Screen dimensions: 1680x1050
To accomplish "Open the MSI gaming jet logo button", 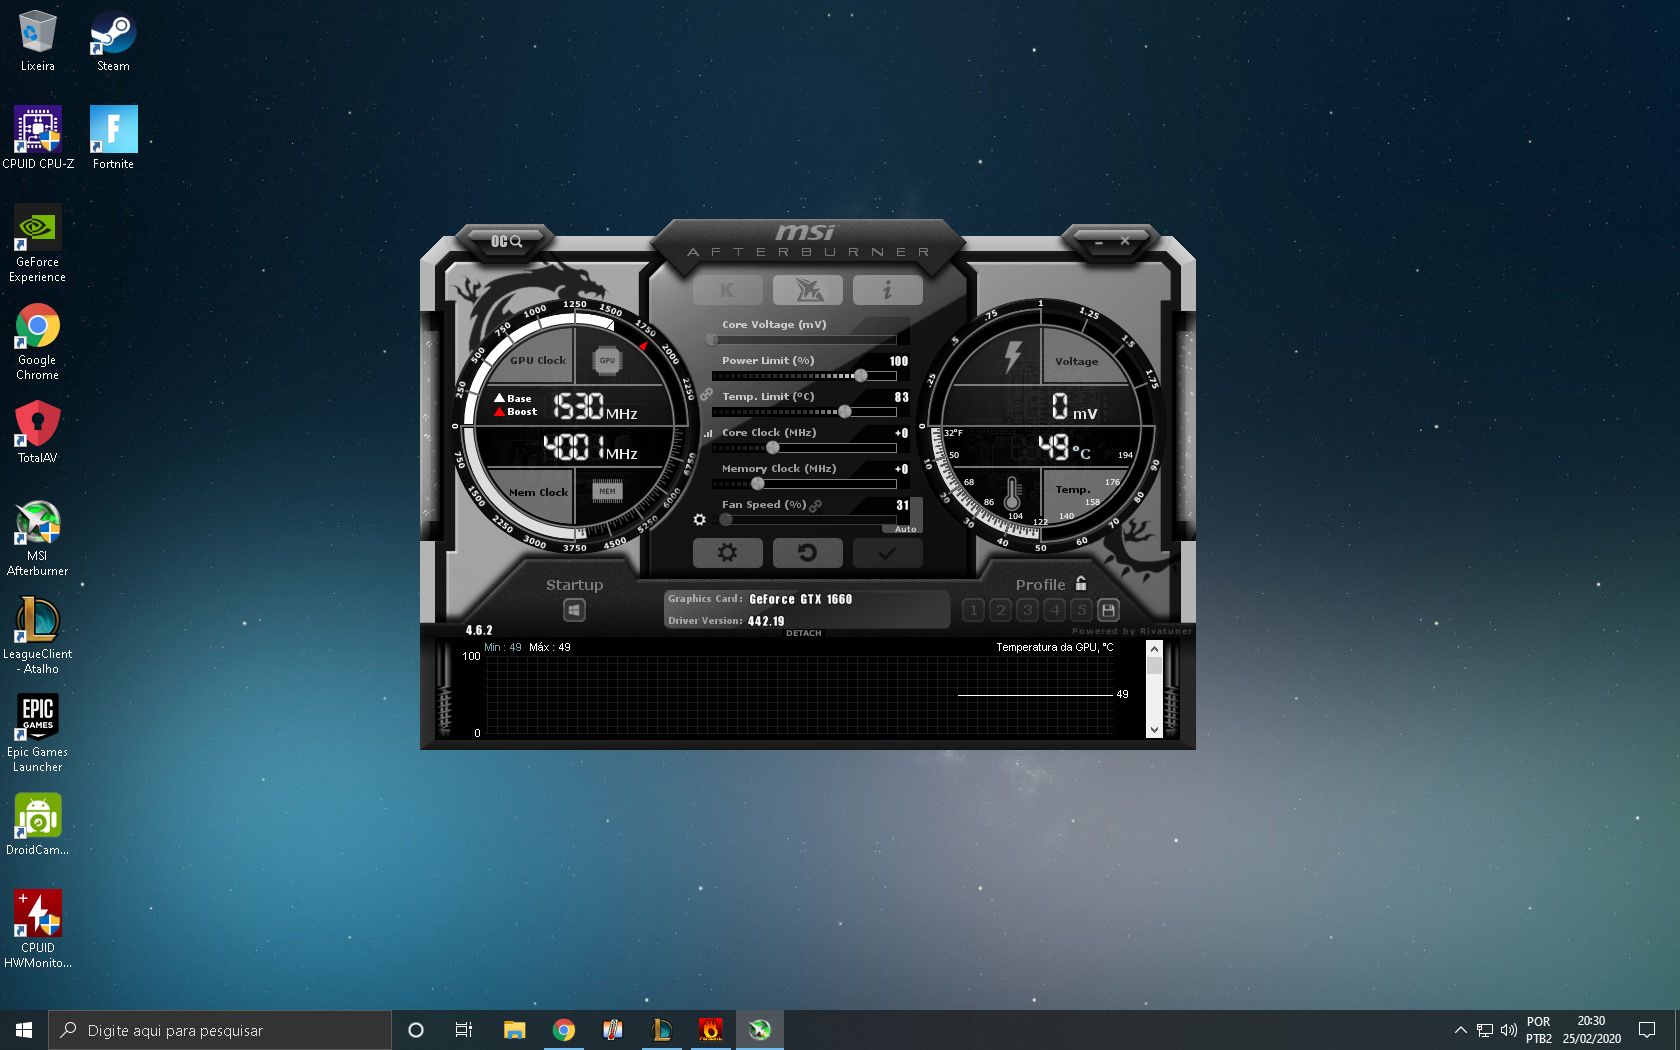I will 808,290.
